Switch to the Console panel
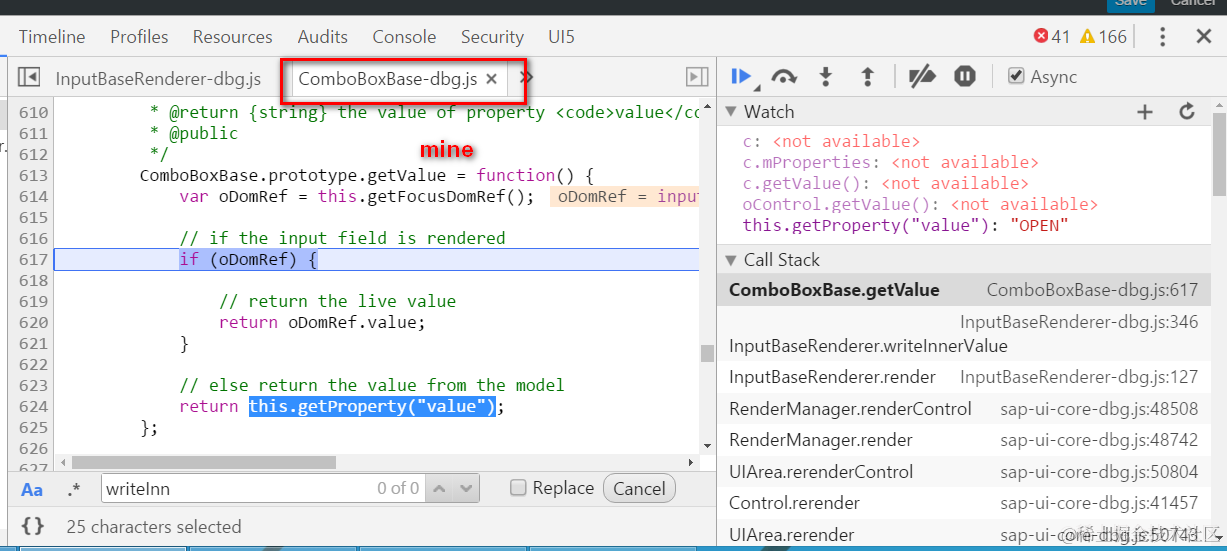Screen dimensions: 1227x551 click(x=404, y=37)
